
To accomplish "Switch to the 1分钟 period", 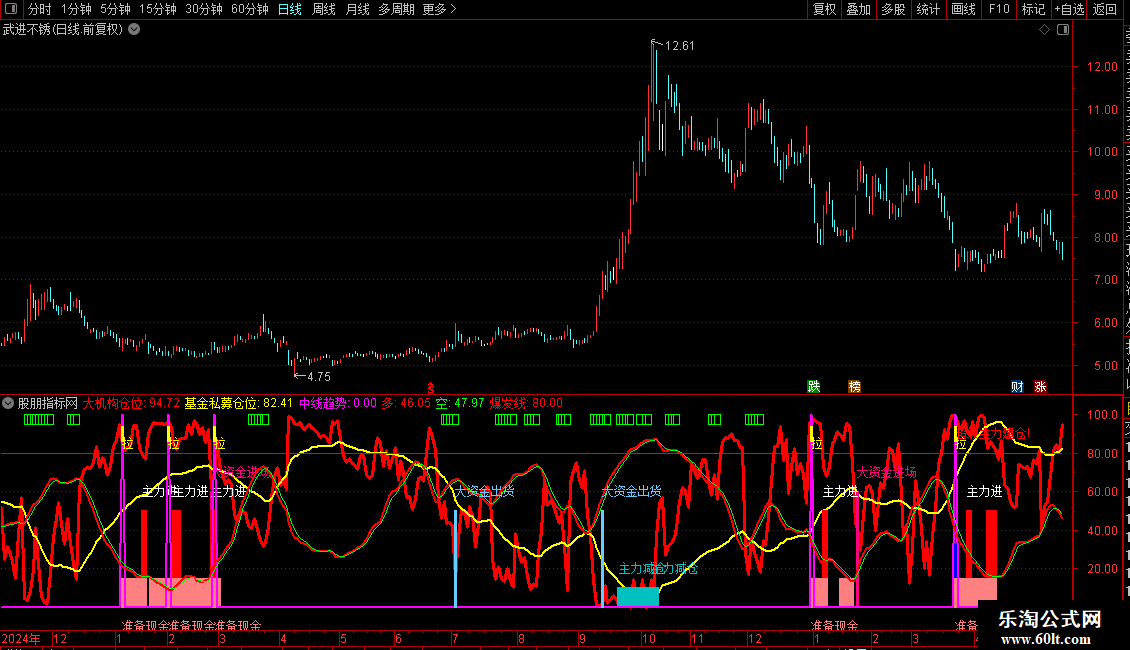I will point(76,9).
